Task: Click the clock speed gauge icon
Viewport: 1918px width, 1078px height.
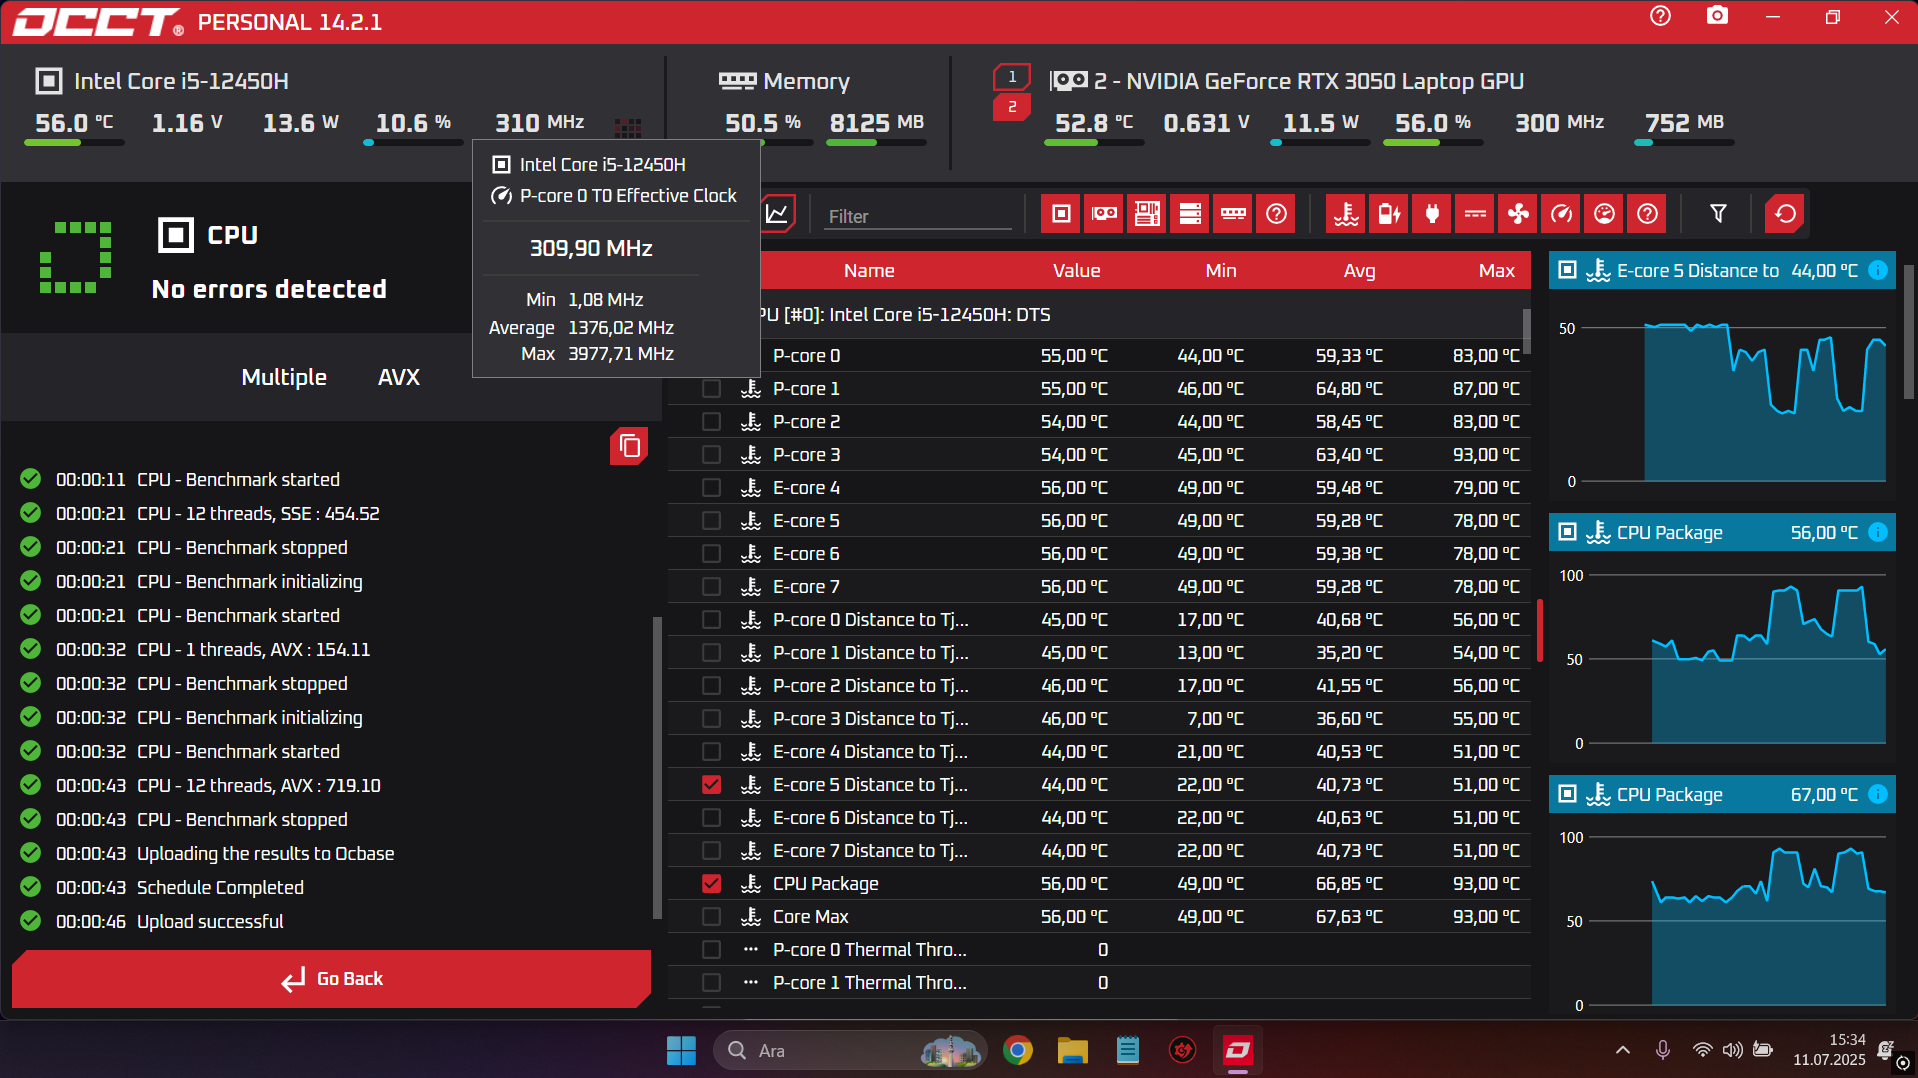Action: tap(1561, 213)
